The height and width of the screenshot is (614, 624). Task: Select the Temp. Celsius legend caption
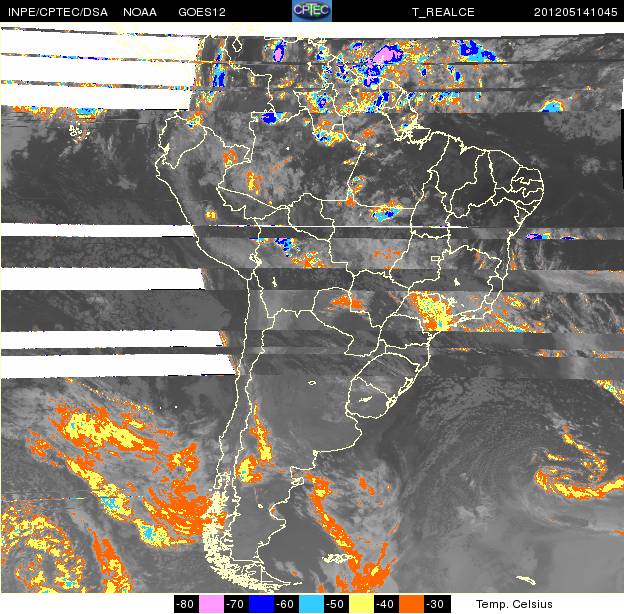pos(514,604)
